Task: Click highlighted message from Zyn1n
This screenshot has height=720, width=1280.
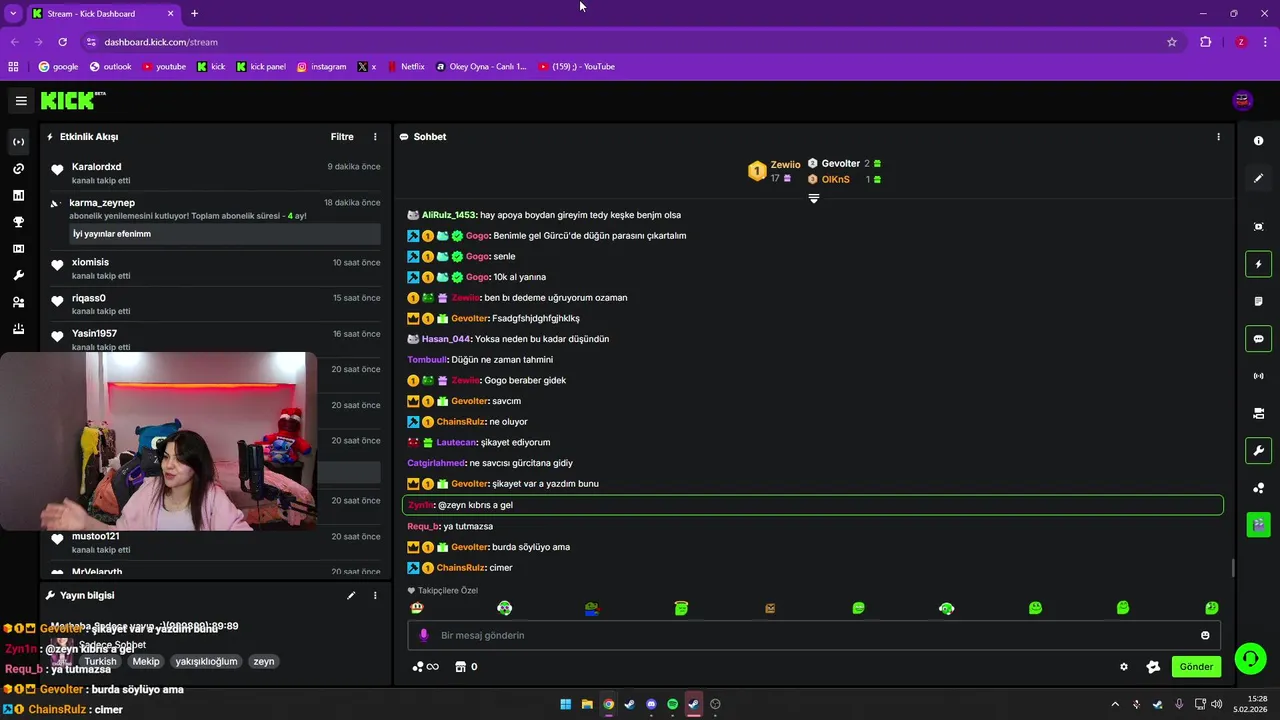Action: point(812,505)
